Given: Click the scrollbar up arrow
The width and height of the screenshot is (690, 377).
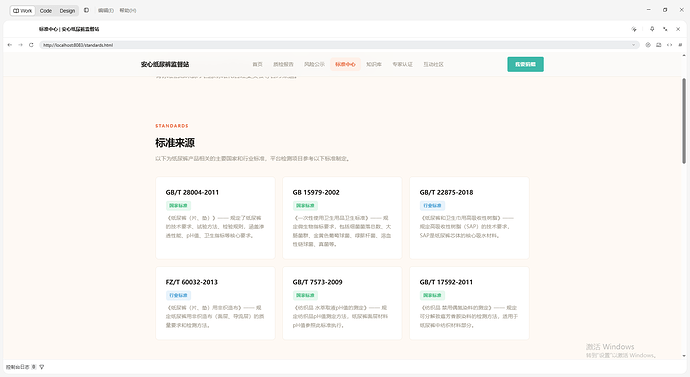Looking at the screenshot, I should pyautogui.click(x=684, y=56).
